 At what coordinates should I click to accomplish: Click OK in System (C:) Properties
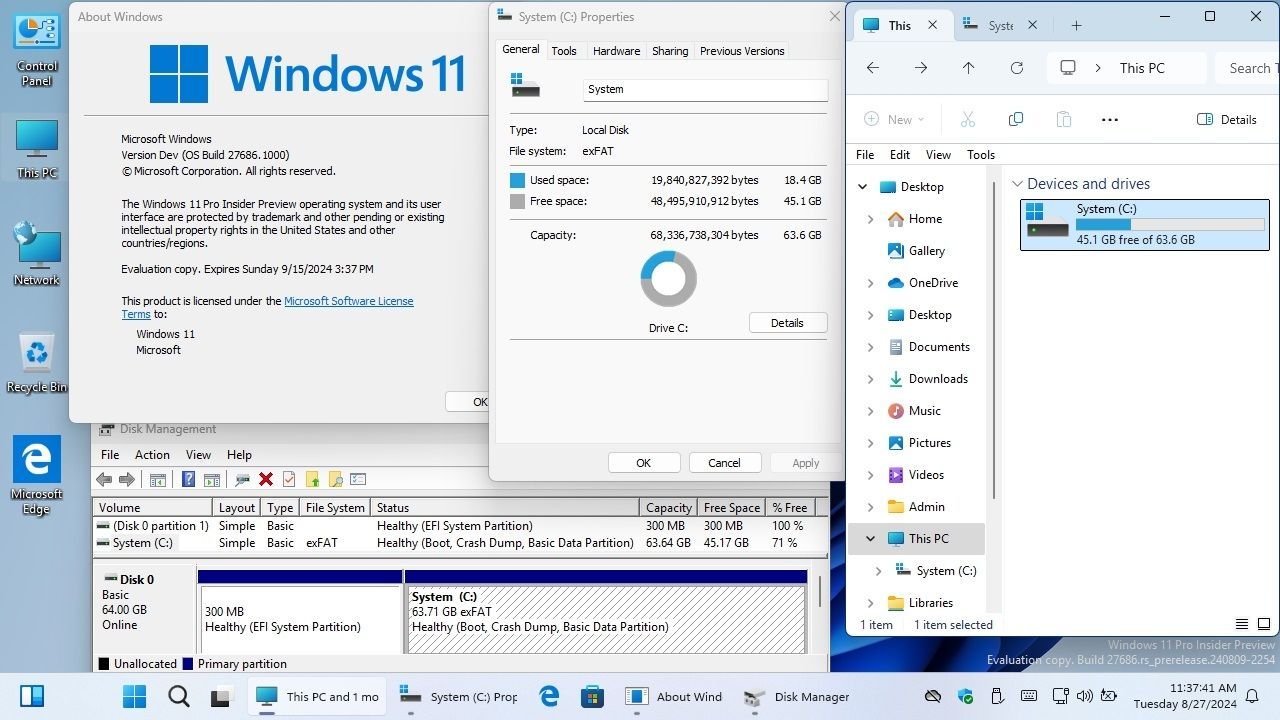pos(644,463)
